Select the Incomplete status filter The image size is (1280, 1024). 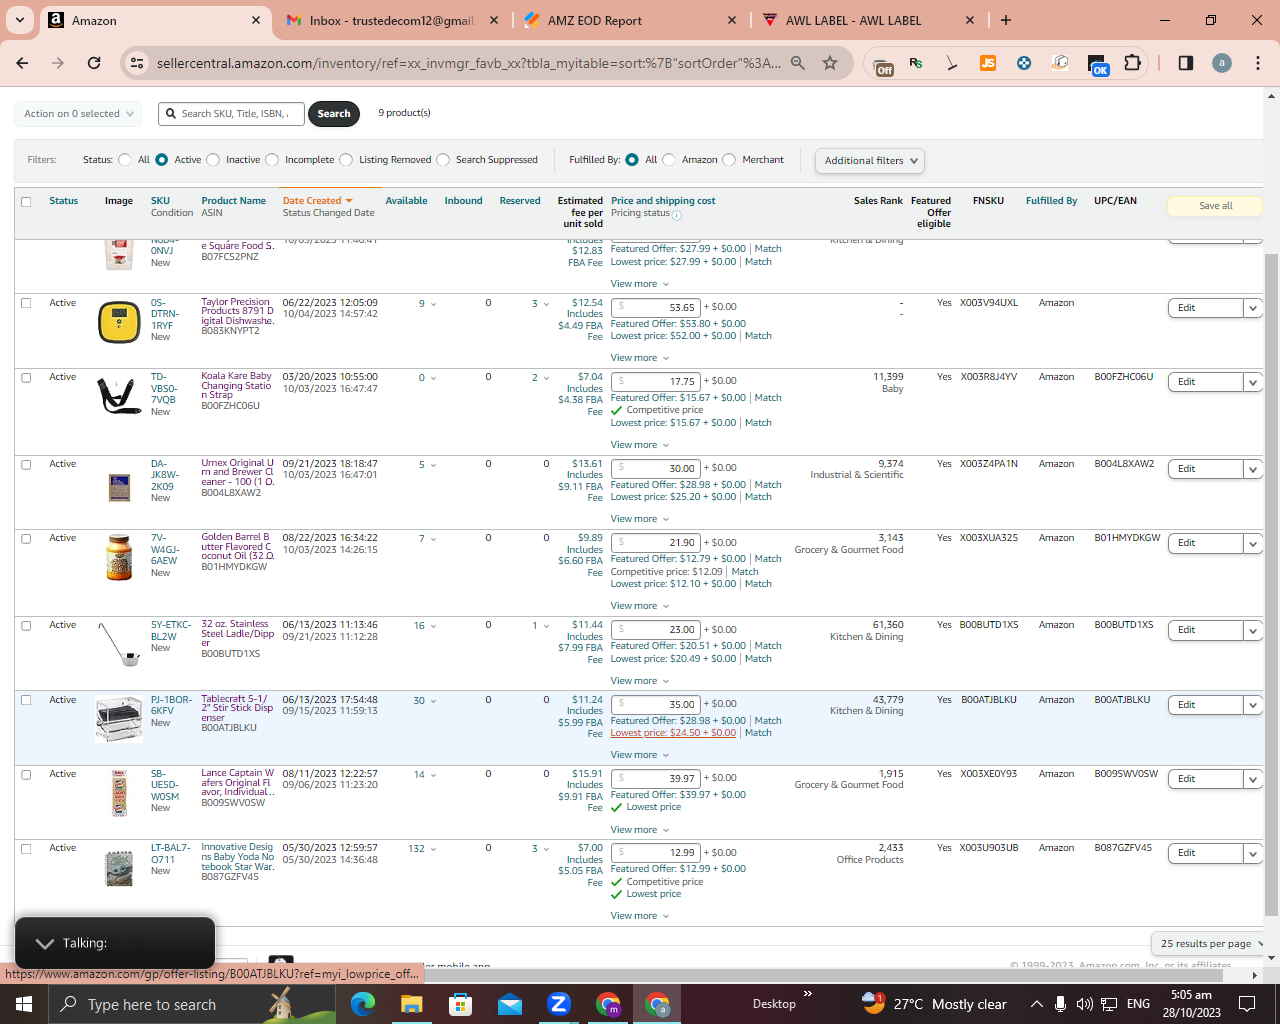click(272, 160)
